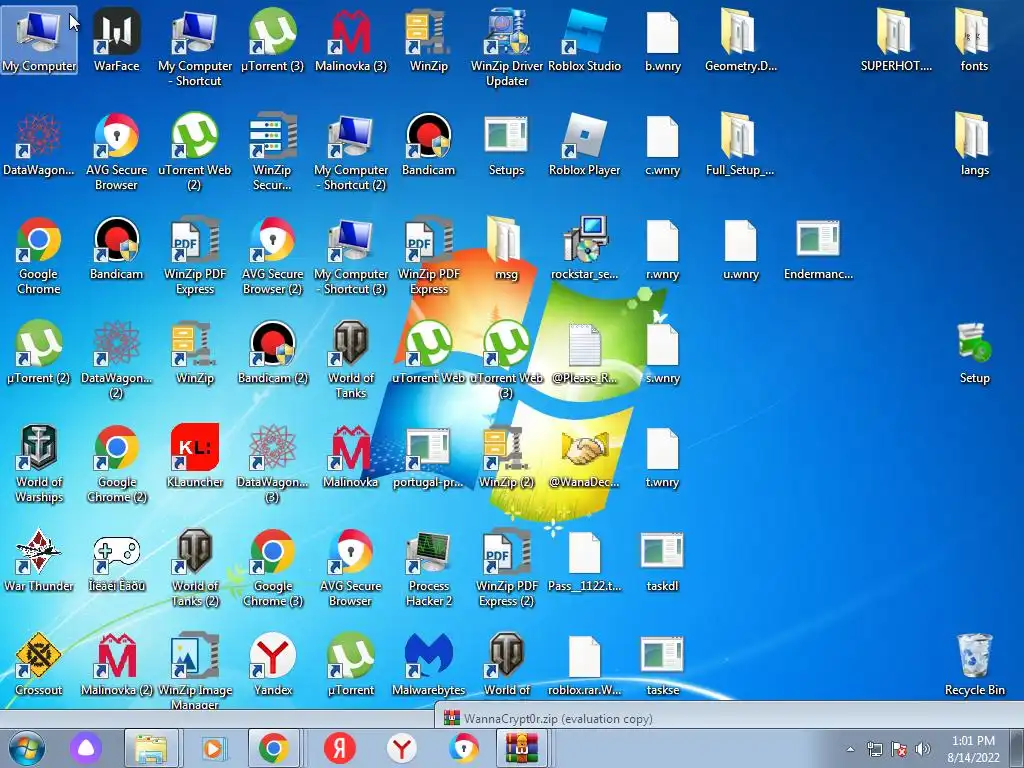Viewport: 1024px width, 768px height.
Task: Click the t.wnry file
Action: 662,456
